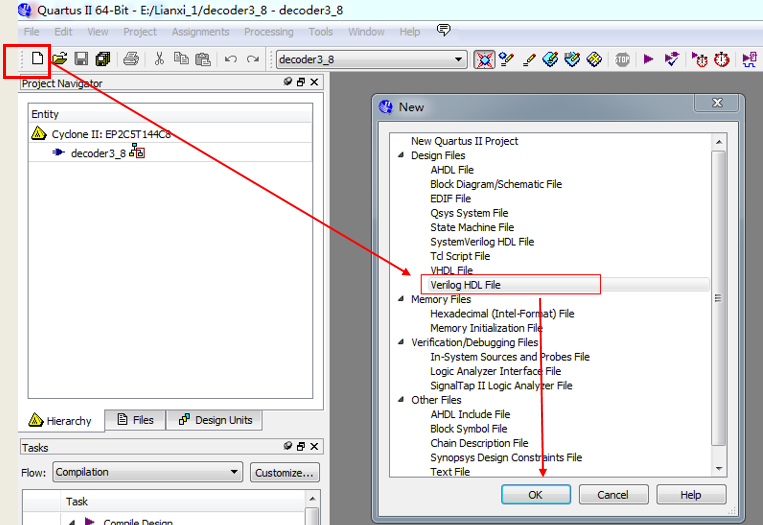Collapse the Compile Design task
The height and width of the screenshot is (525, 763).
coord(72,522)
